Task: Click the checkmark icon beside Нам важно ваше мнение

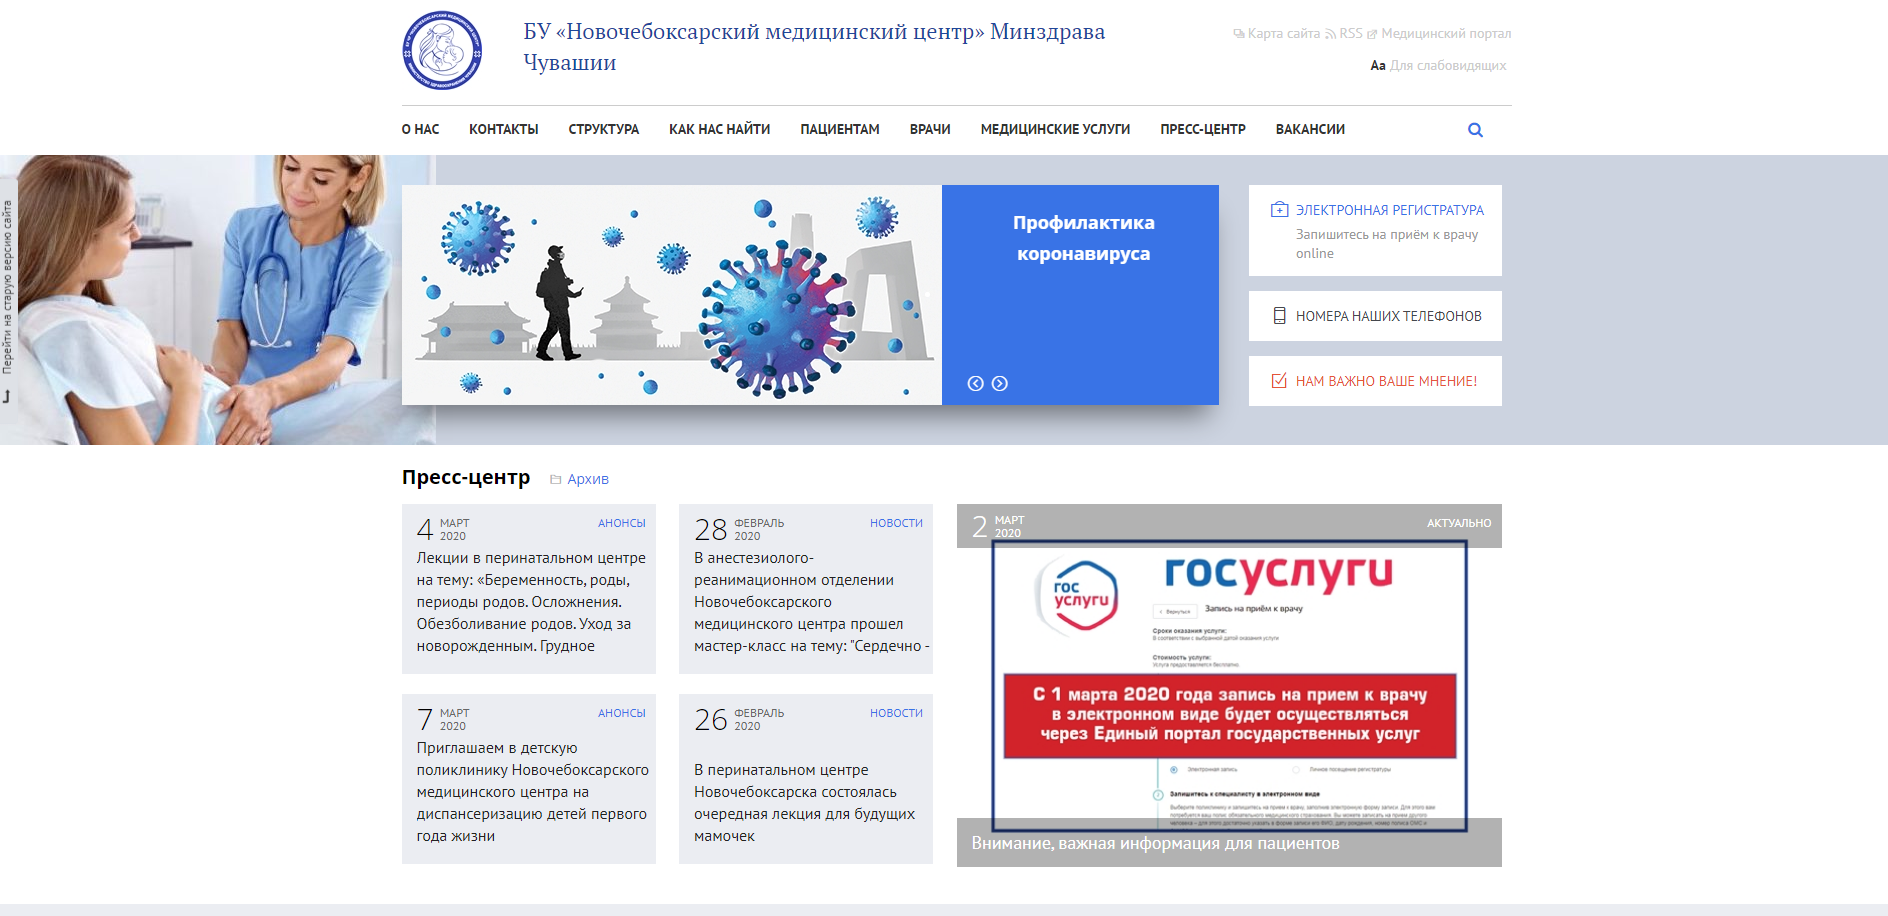Action: click(1279, 381)
